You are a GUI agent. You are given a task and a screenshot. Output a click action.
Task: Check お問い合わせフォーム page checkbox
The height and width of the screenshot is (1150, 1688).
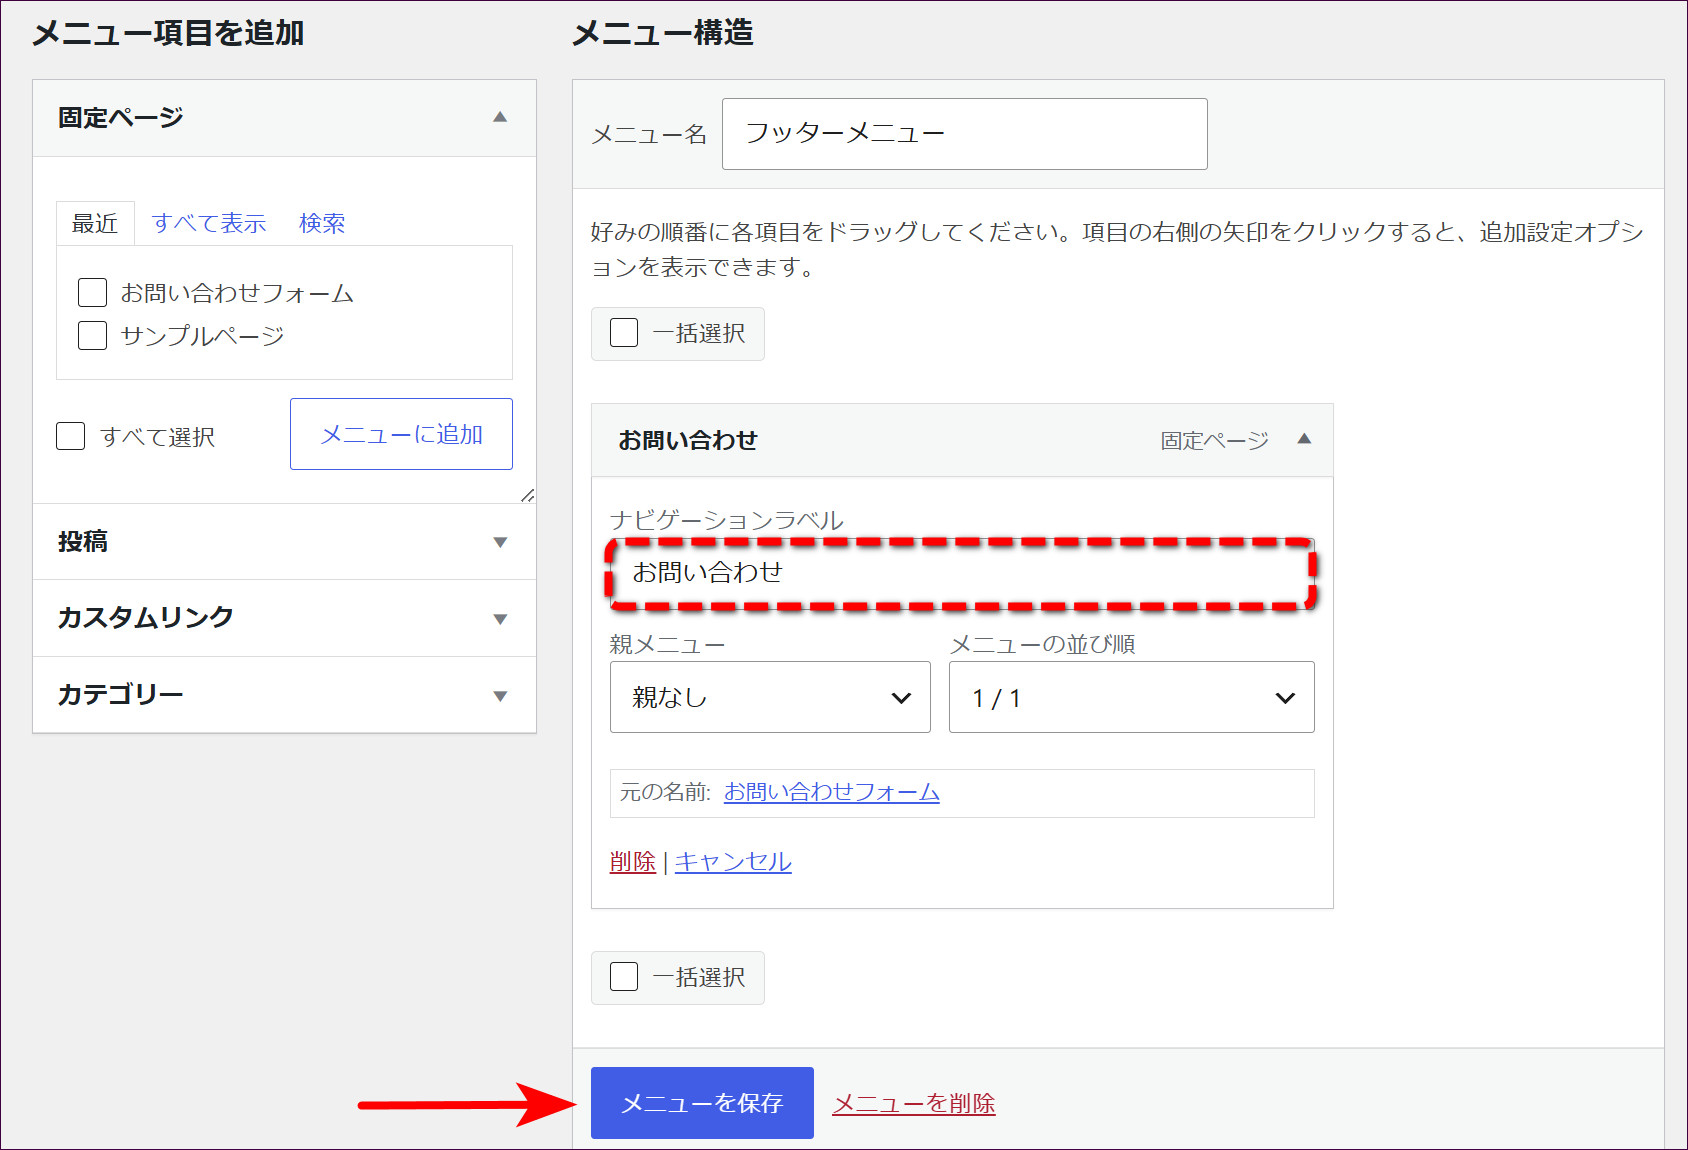click(x=92, y=293)
